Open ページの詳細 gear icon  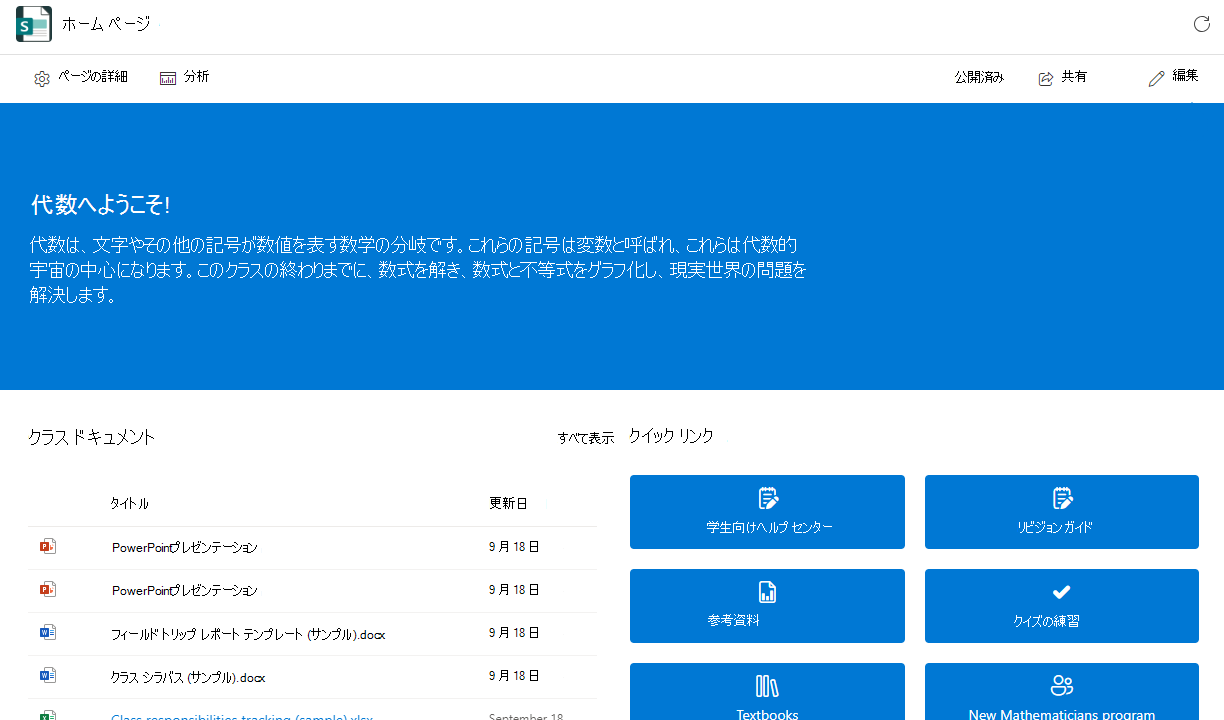coord(42,79)
